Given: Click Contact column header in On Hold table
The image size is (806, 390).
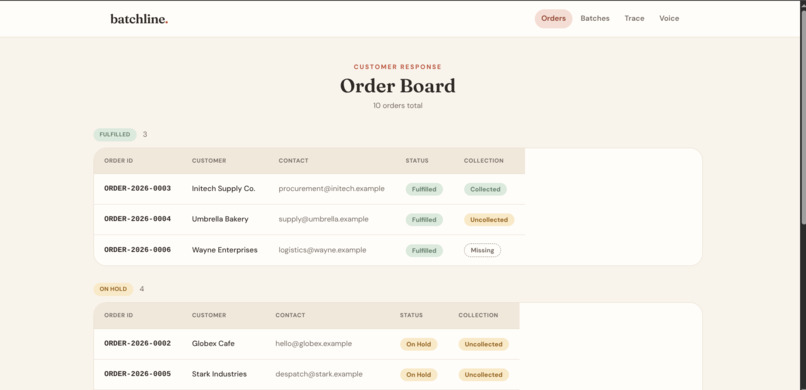Looking at the screenshot, I should click(x=290, y=315).
